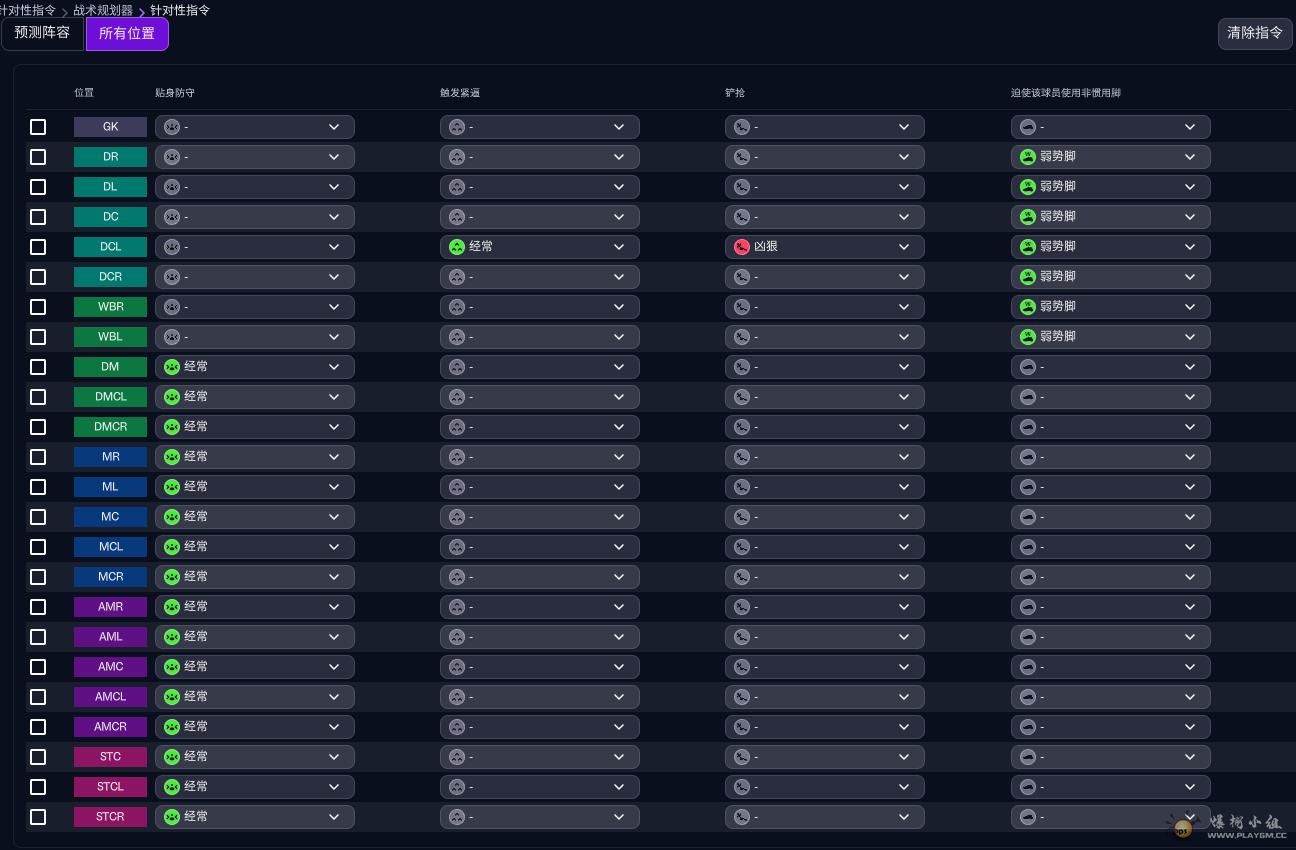
Task: Open 战术规划器 breadcrumb link
Action: (x=103, y=10)
